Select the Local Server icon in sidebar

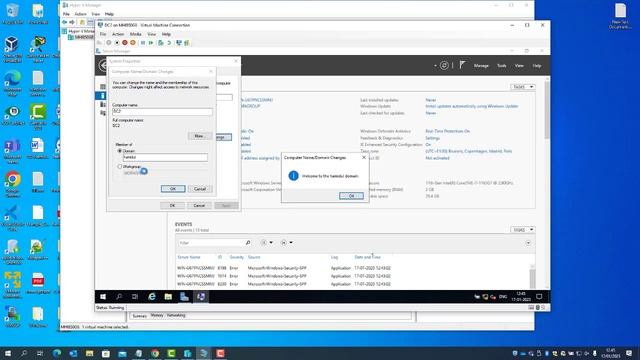pyautogui.click(x=102, y=96)
